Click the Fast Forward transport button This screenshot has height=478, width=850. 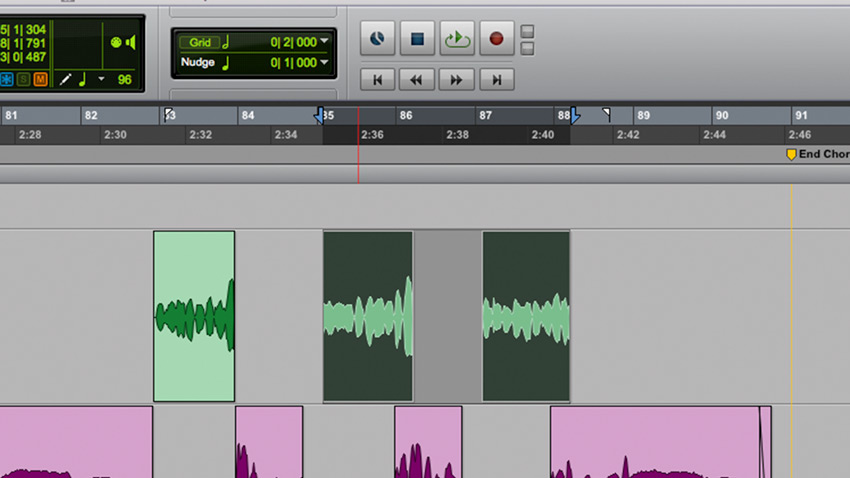[456, 80]
